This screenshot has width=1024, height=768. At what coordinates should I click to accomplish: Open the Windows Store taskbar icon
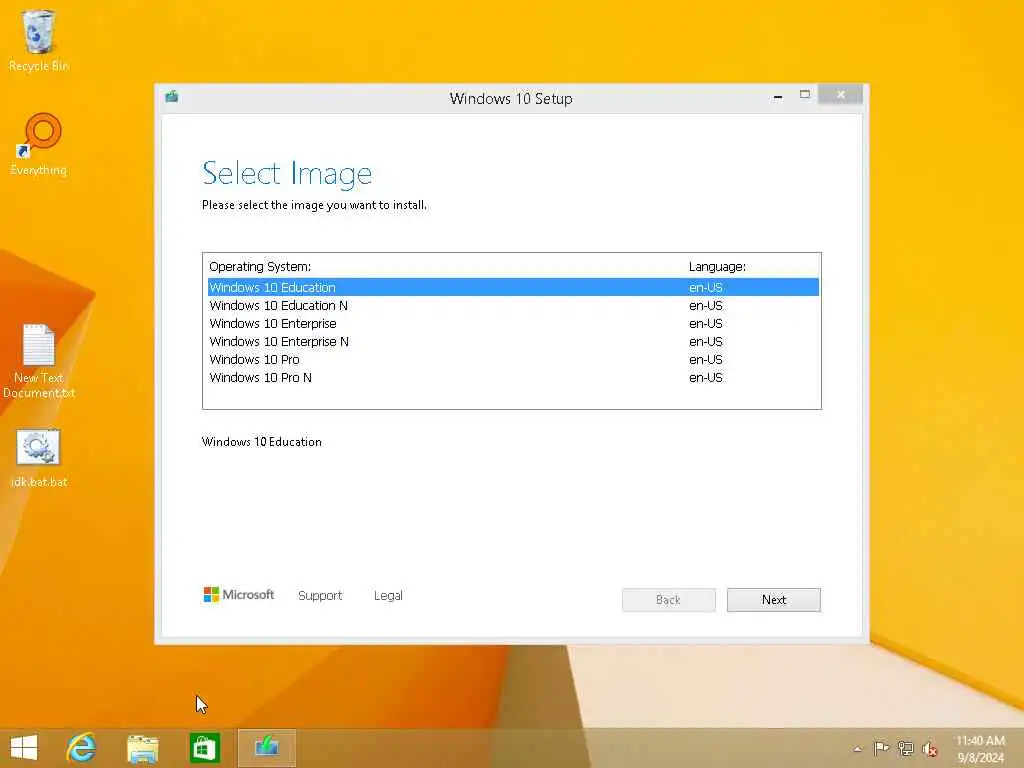coord(204,748)
